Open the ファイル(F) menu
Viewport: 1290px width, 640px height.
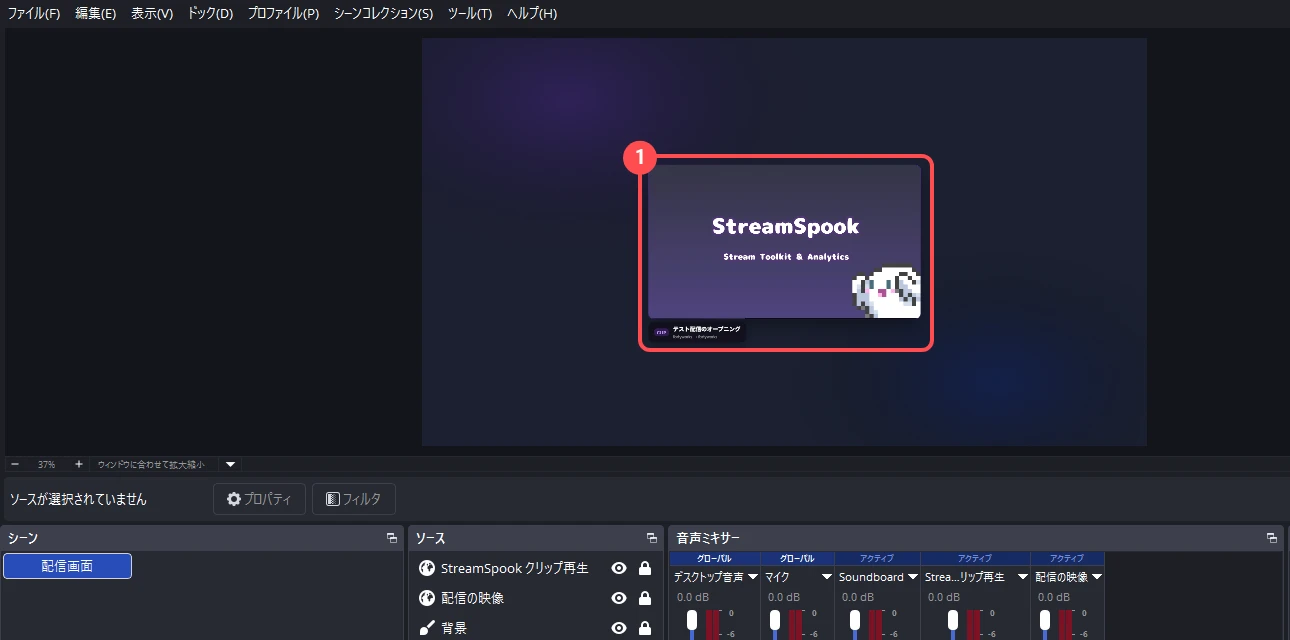(34, 14)
